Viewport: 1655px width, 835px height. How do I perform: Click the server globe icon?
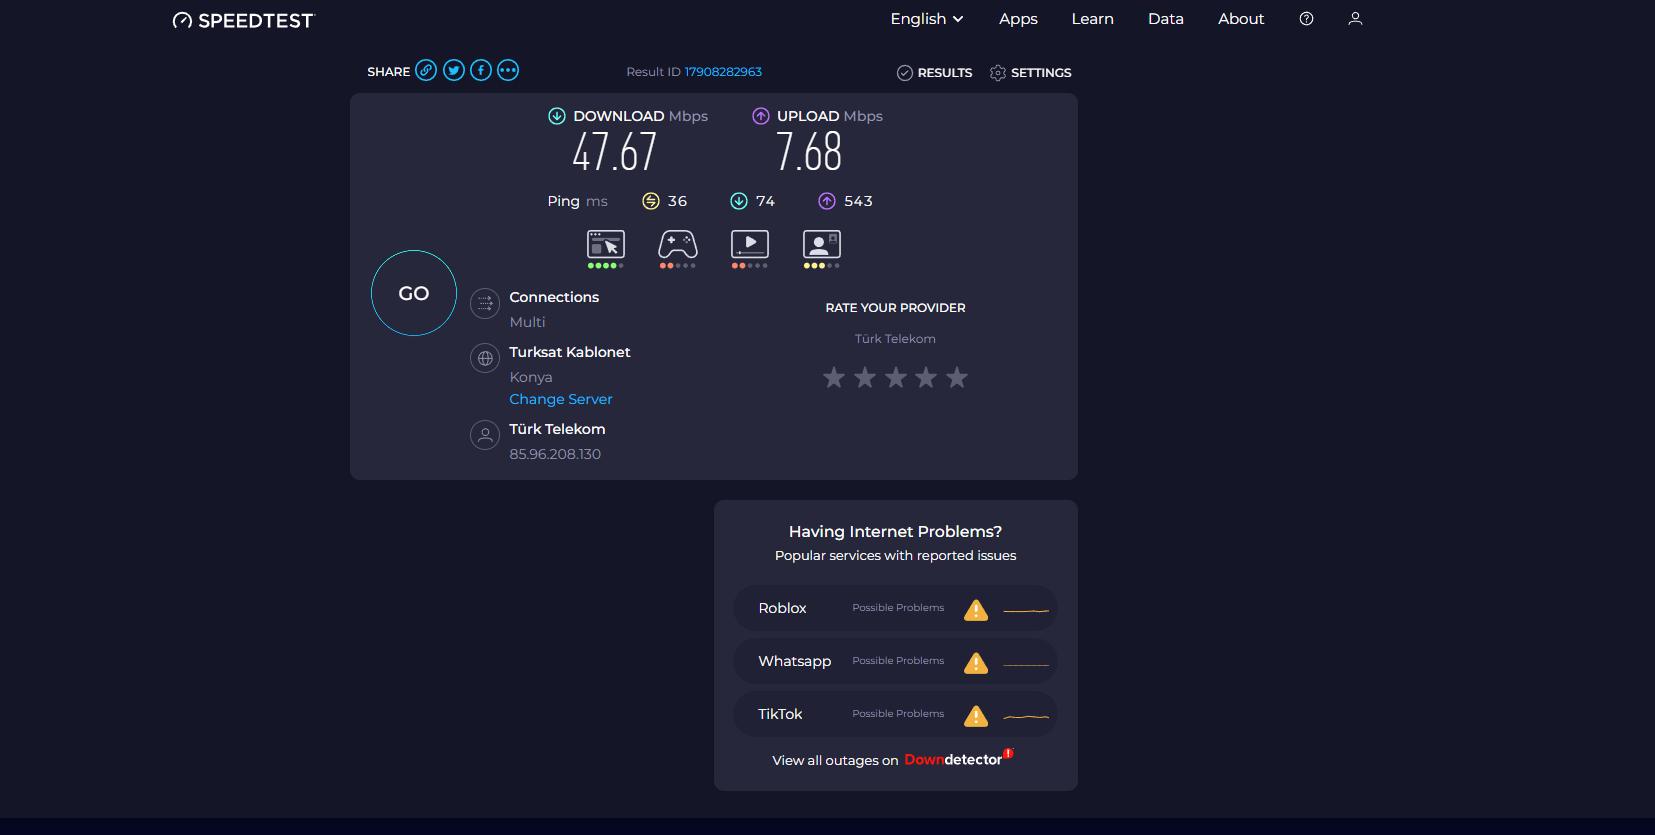485,358
